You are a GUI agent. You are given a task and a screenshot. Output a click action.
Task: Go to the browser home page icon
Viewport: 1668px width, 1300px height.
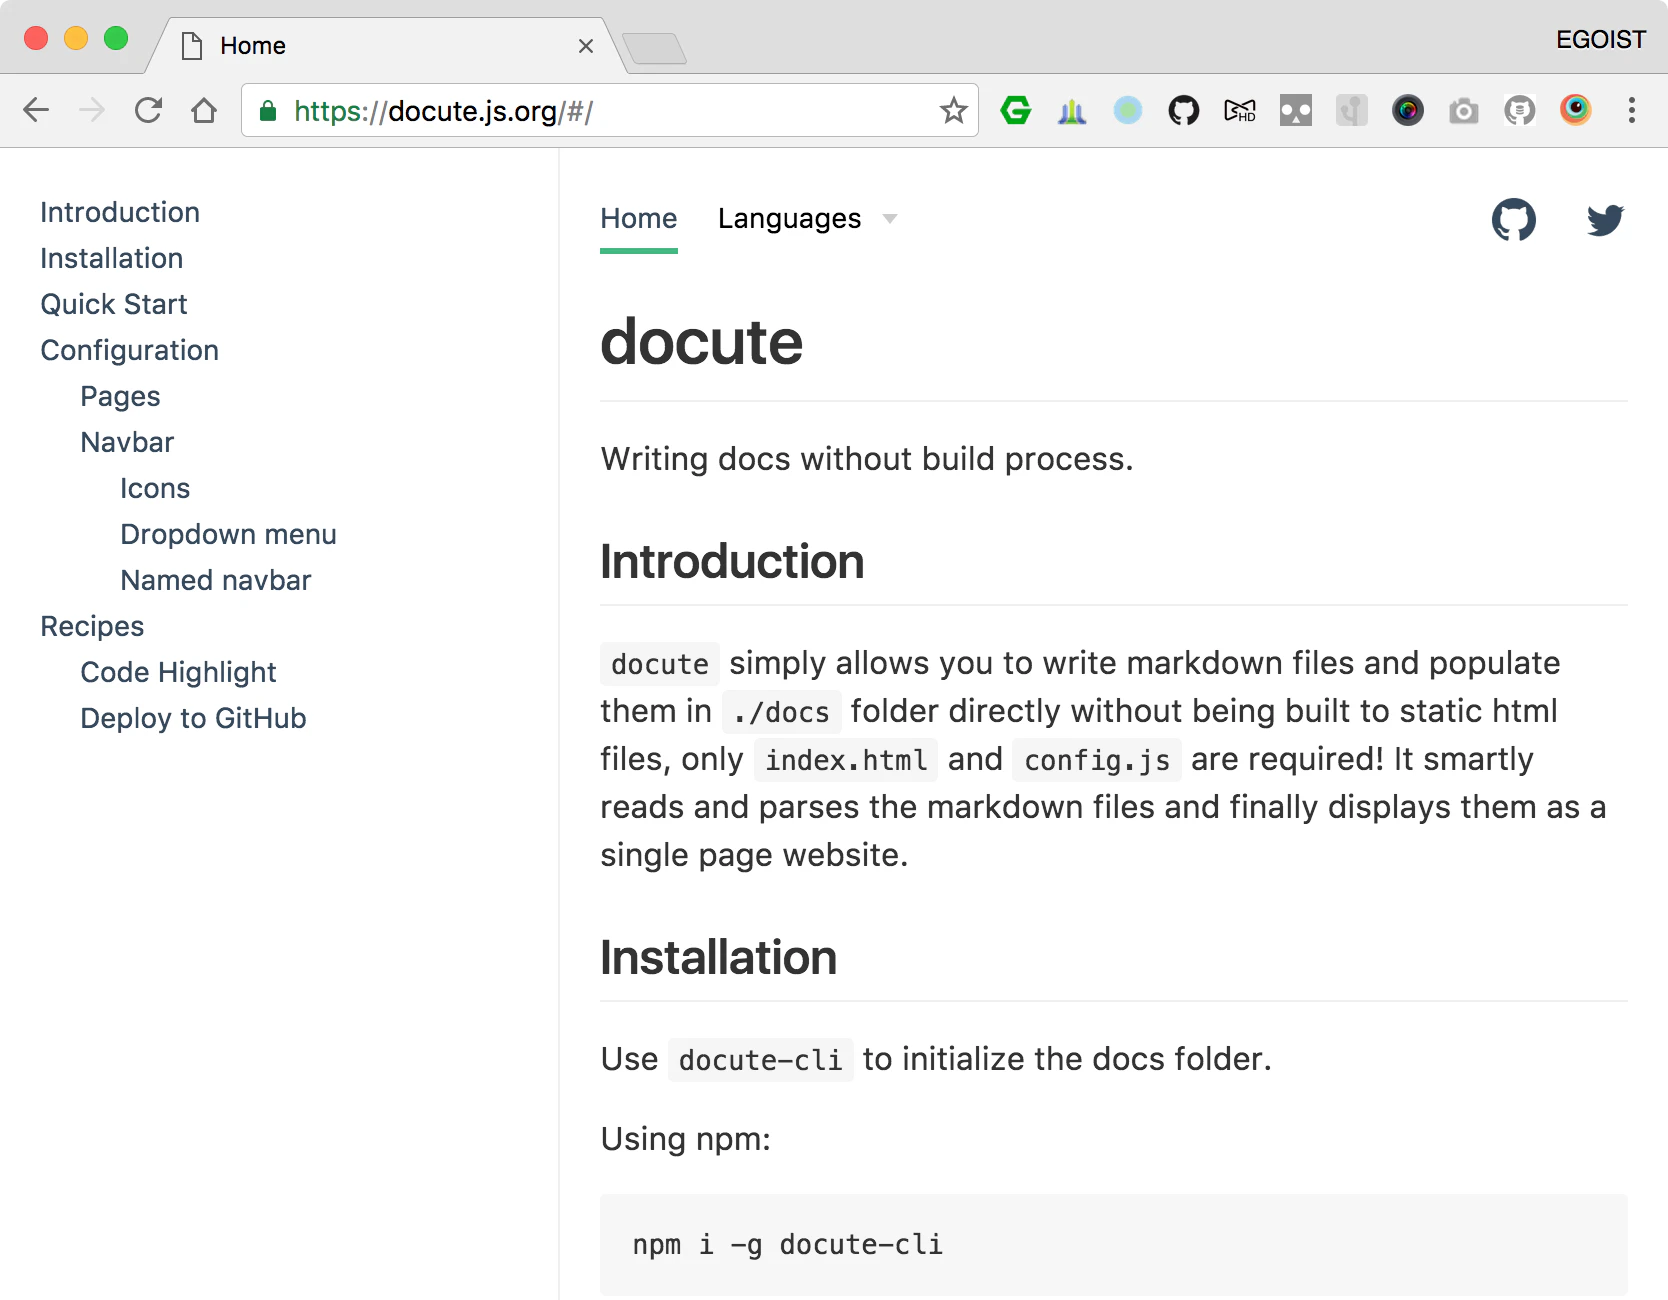click(204, 110)
